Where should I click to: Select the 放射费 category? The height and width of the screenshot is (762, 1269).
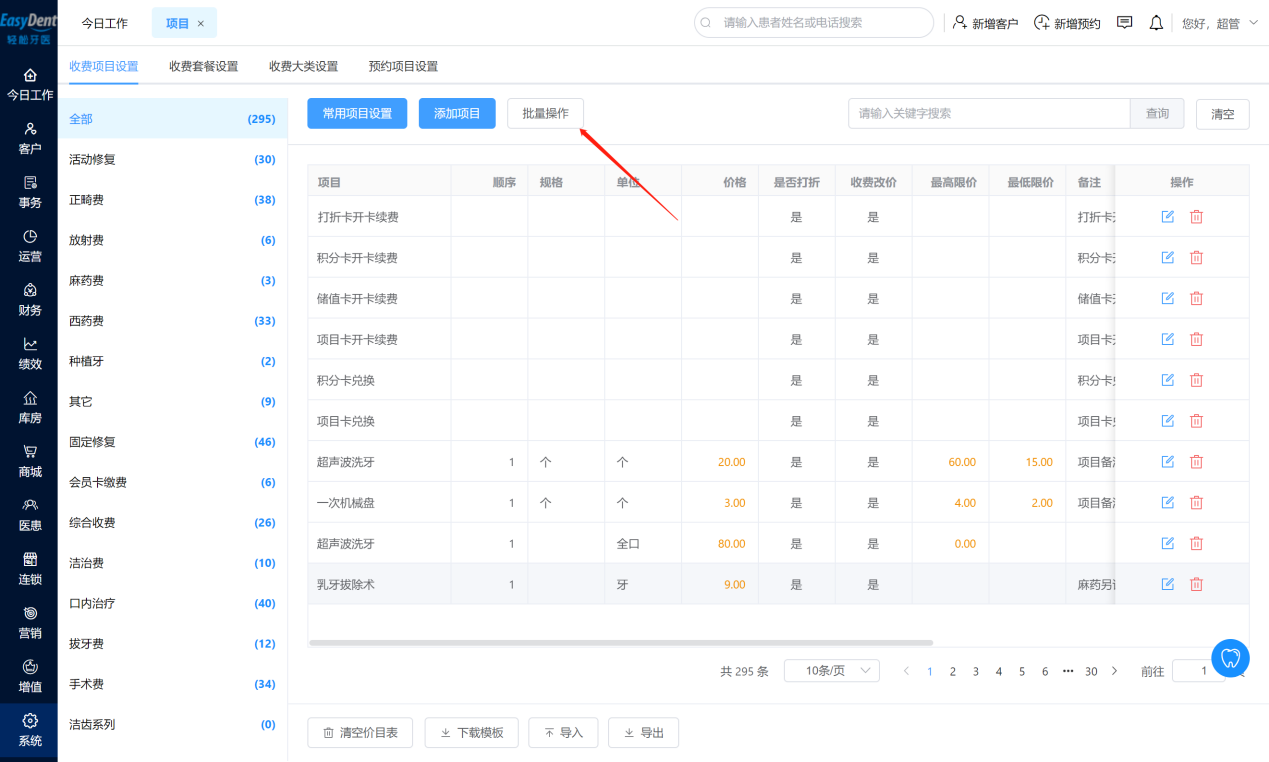click(172, 240)
